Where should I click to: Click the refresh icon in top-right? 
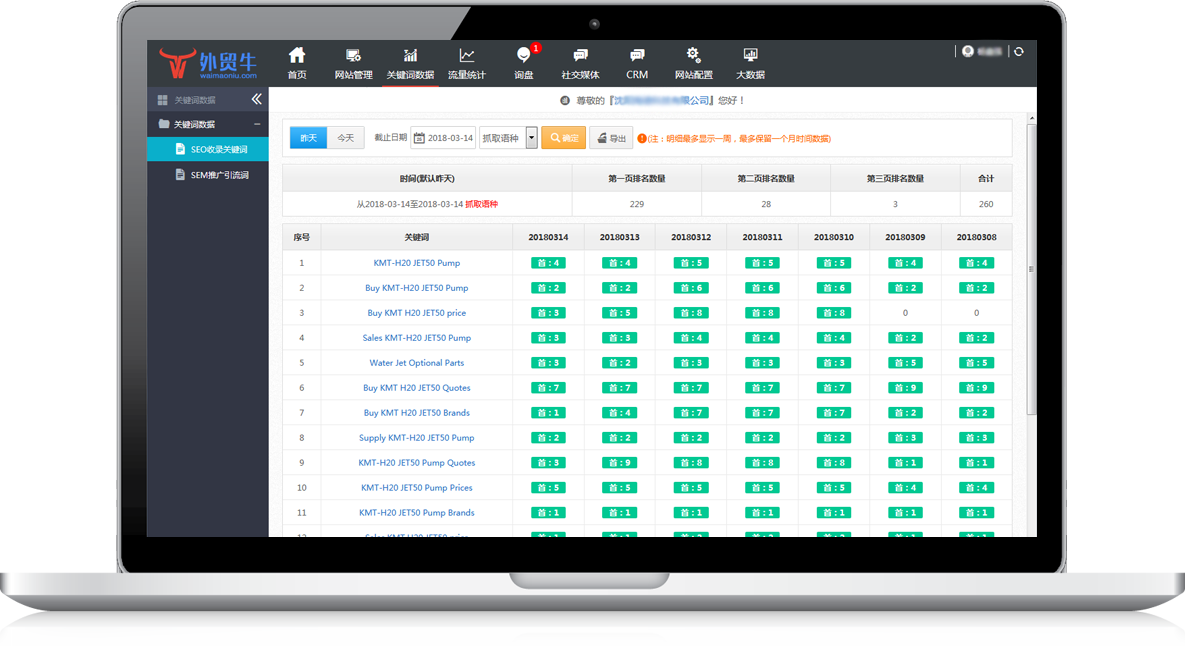(1018, 51)
